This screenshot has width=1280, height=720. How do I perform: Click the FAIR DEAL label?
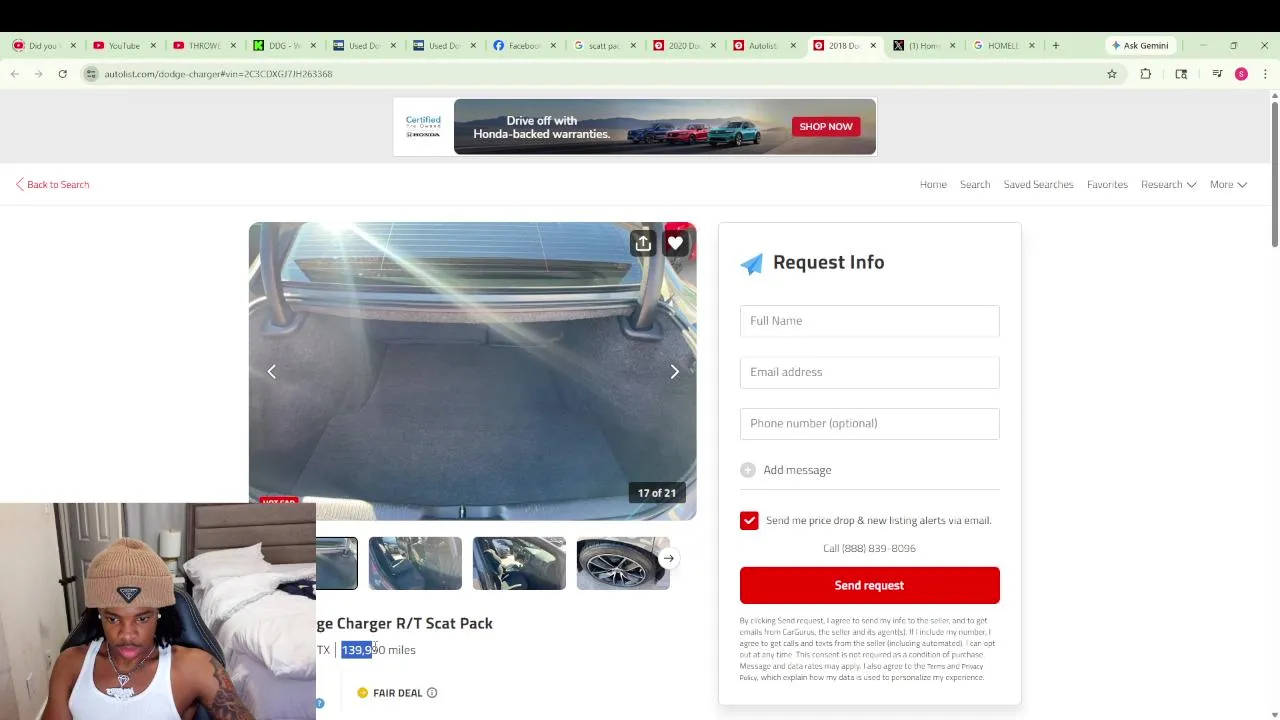[x=398, y=693]
